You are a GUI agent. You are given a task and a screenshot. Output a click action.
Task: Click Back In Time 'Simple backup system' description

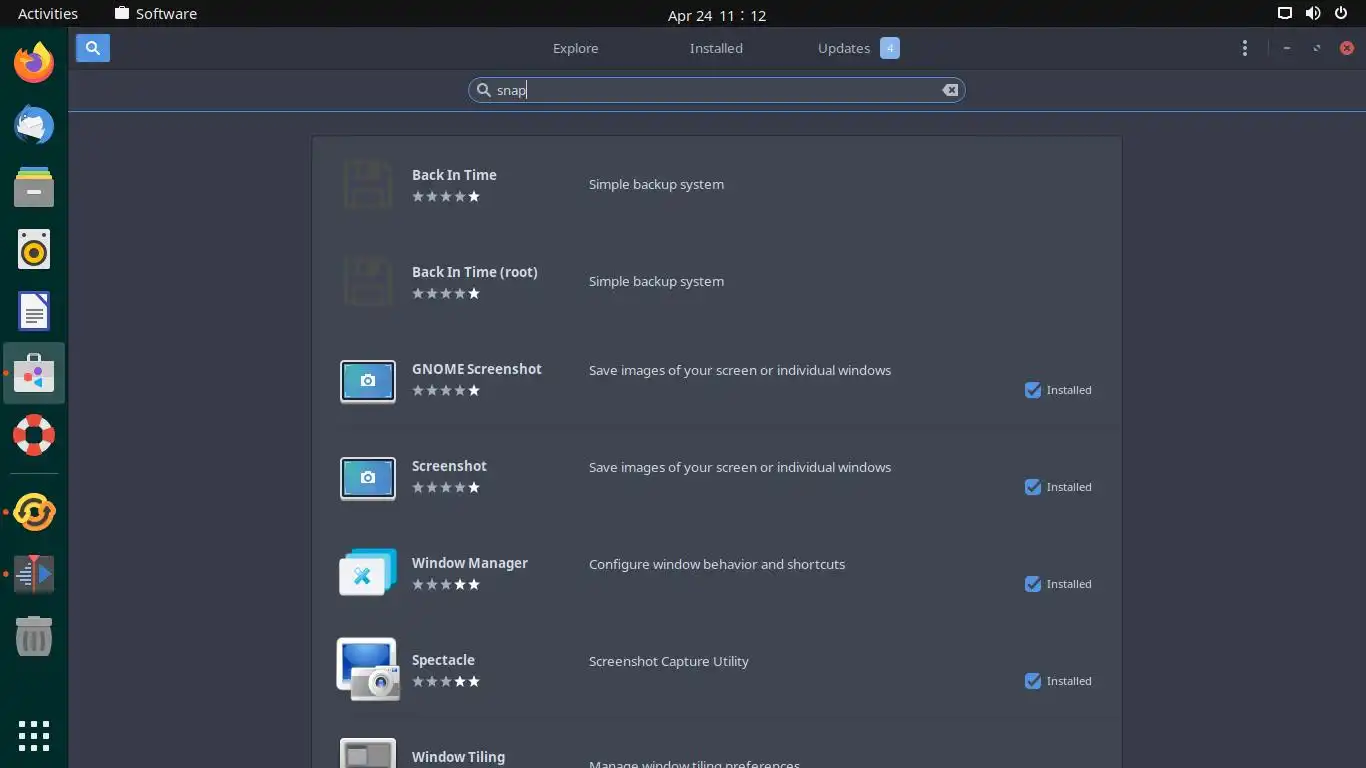point(656,184)
